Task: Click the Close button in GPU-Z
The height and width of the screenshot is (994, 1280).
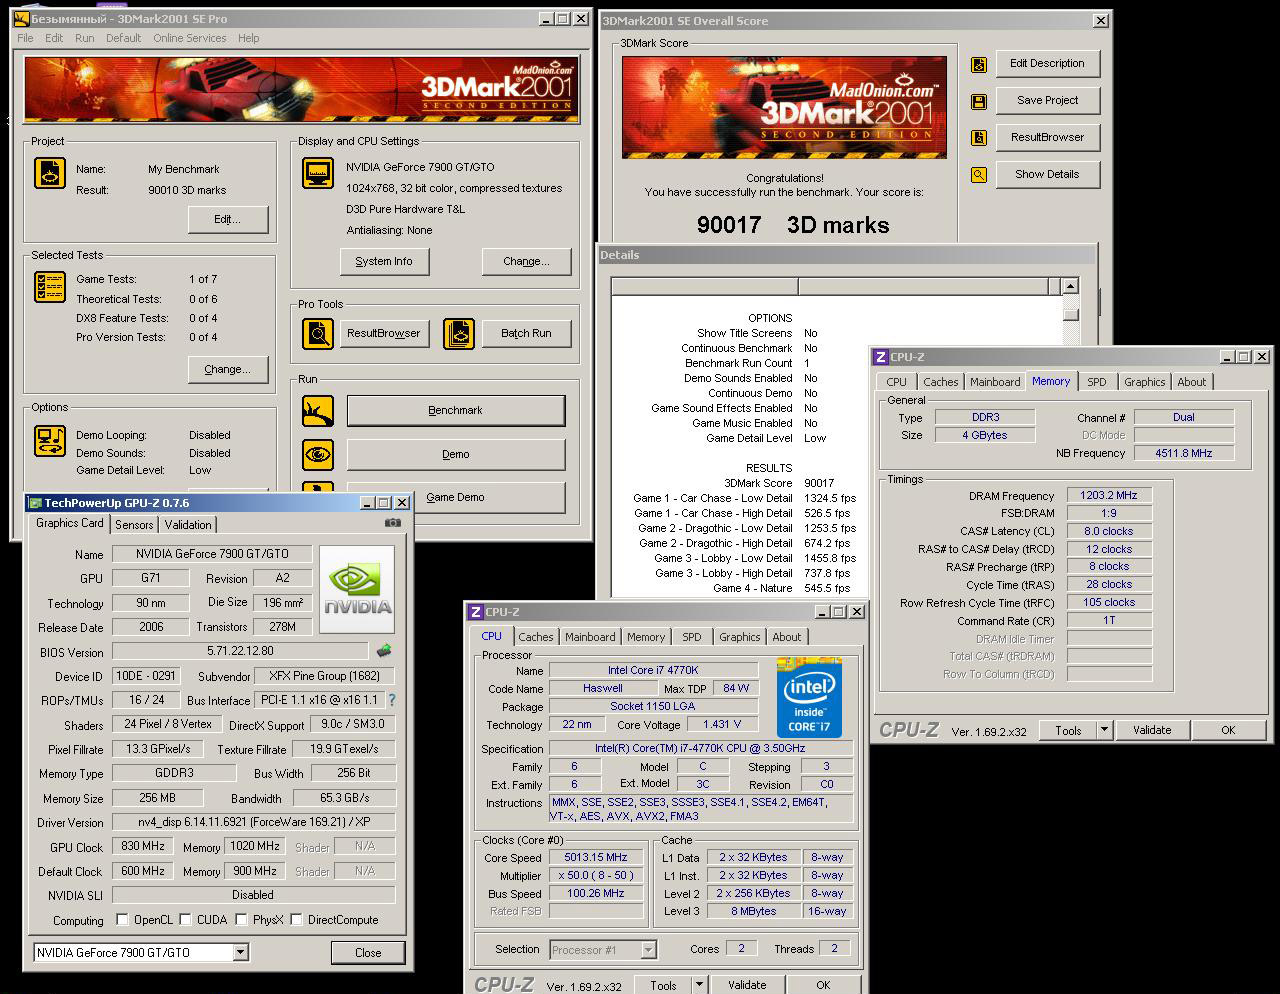Action: click(x=368, y=953)
